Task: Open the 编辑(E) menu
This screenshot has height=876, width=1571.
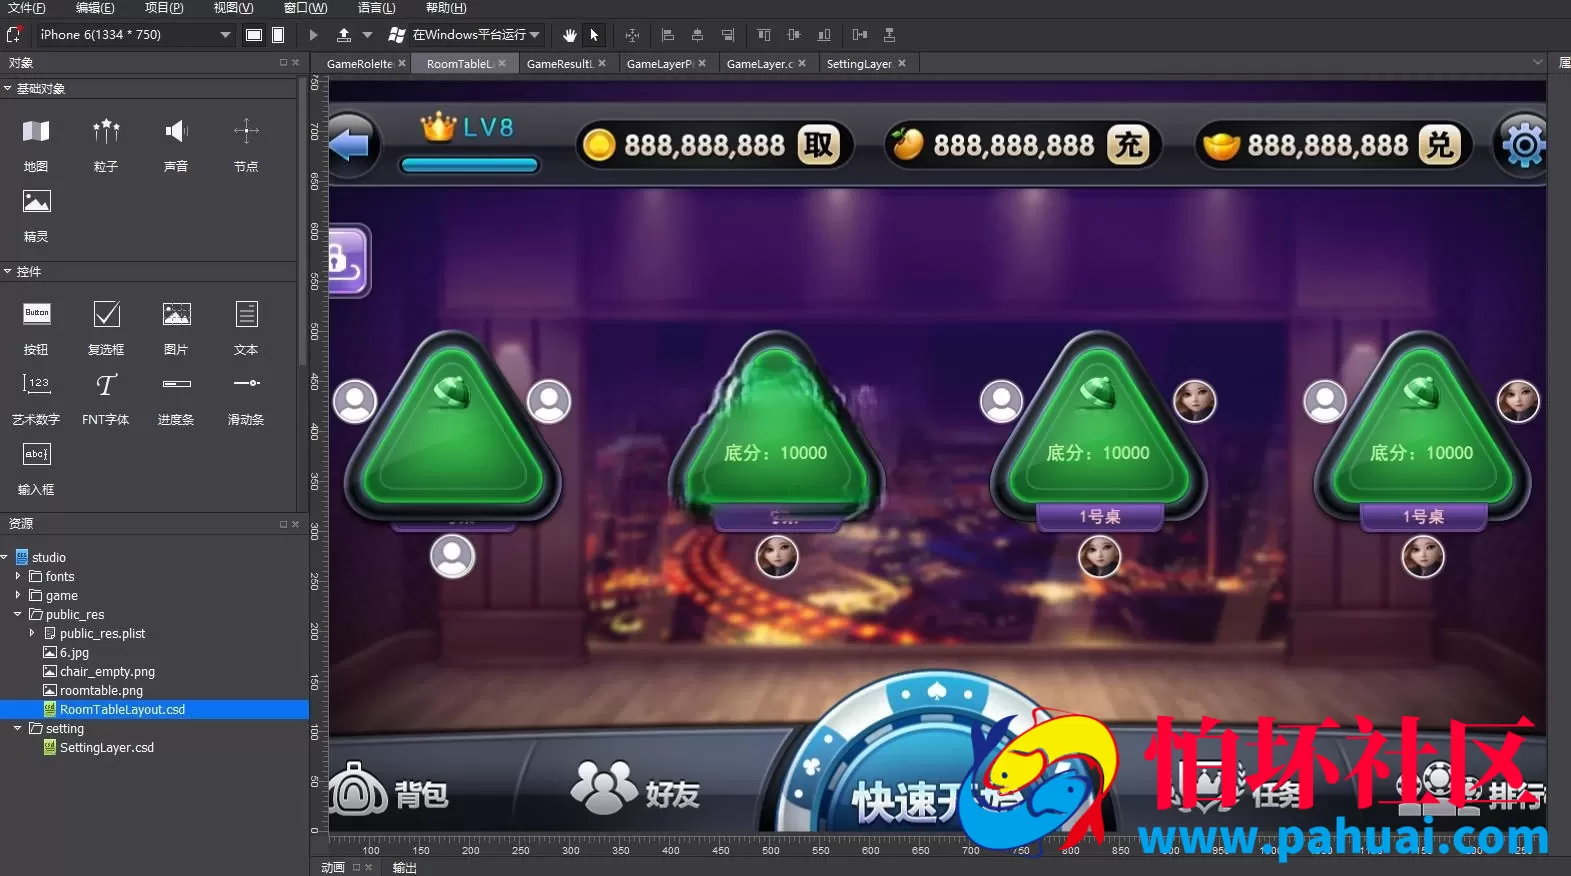Action: coord(95,7)
